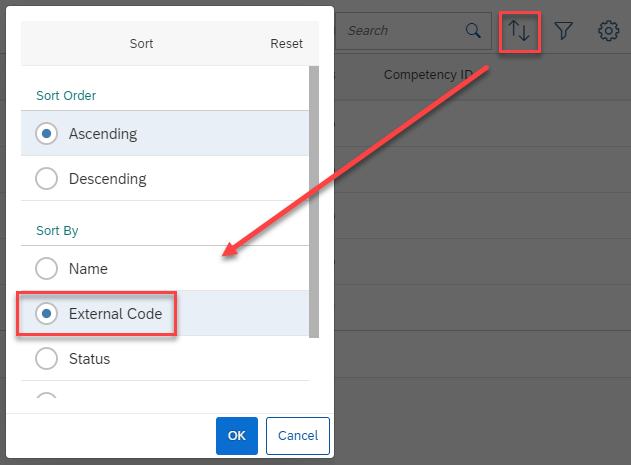
Task: Open table settings via gear icon
Action: [608, 31]
